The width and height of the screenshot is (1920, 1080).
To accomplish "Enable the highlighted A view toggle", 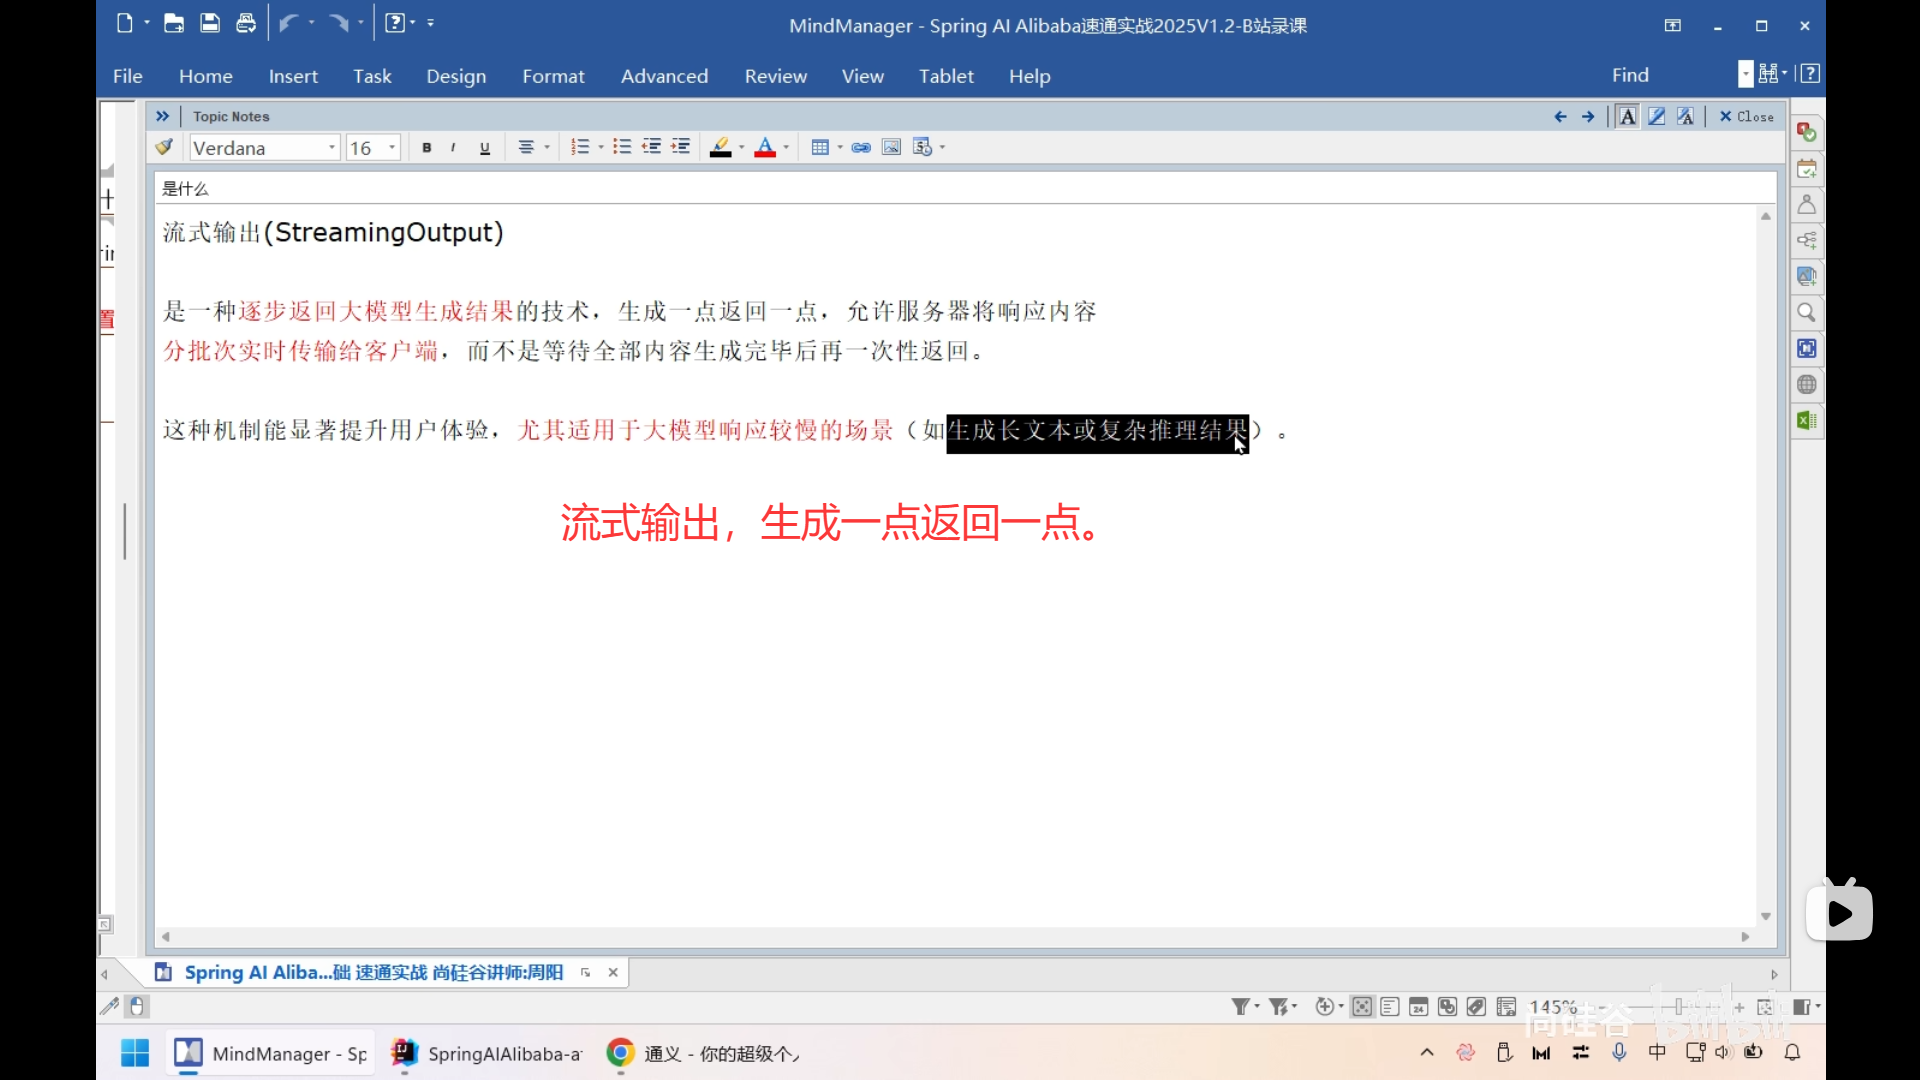I will click(1627, 116).
